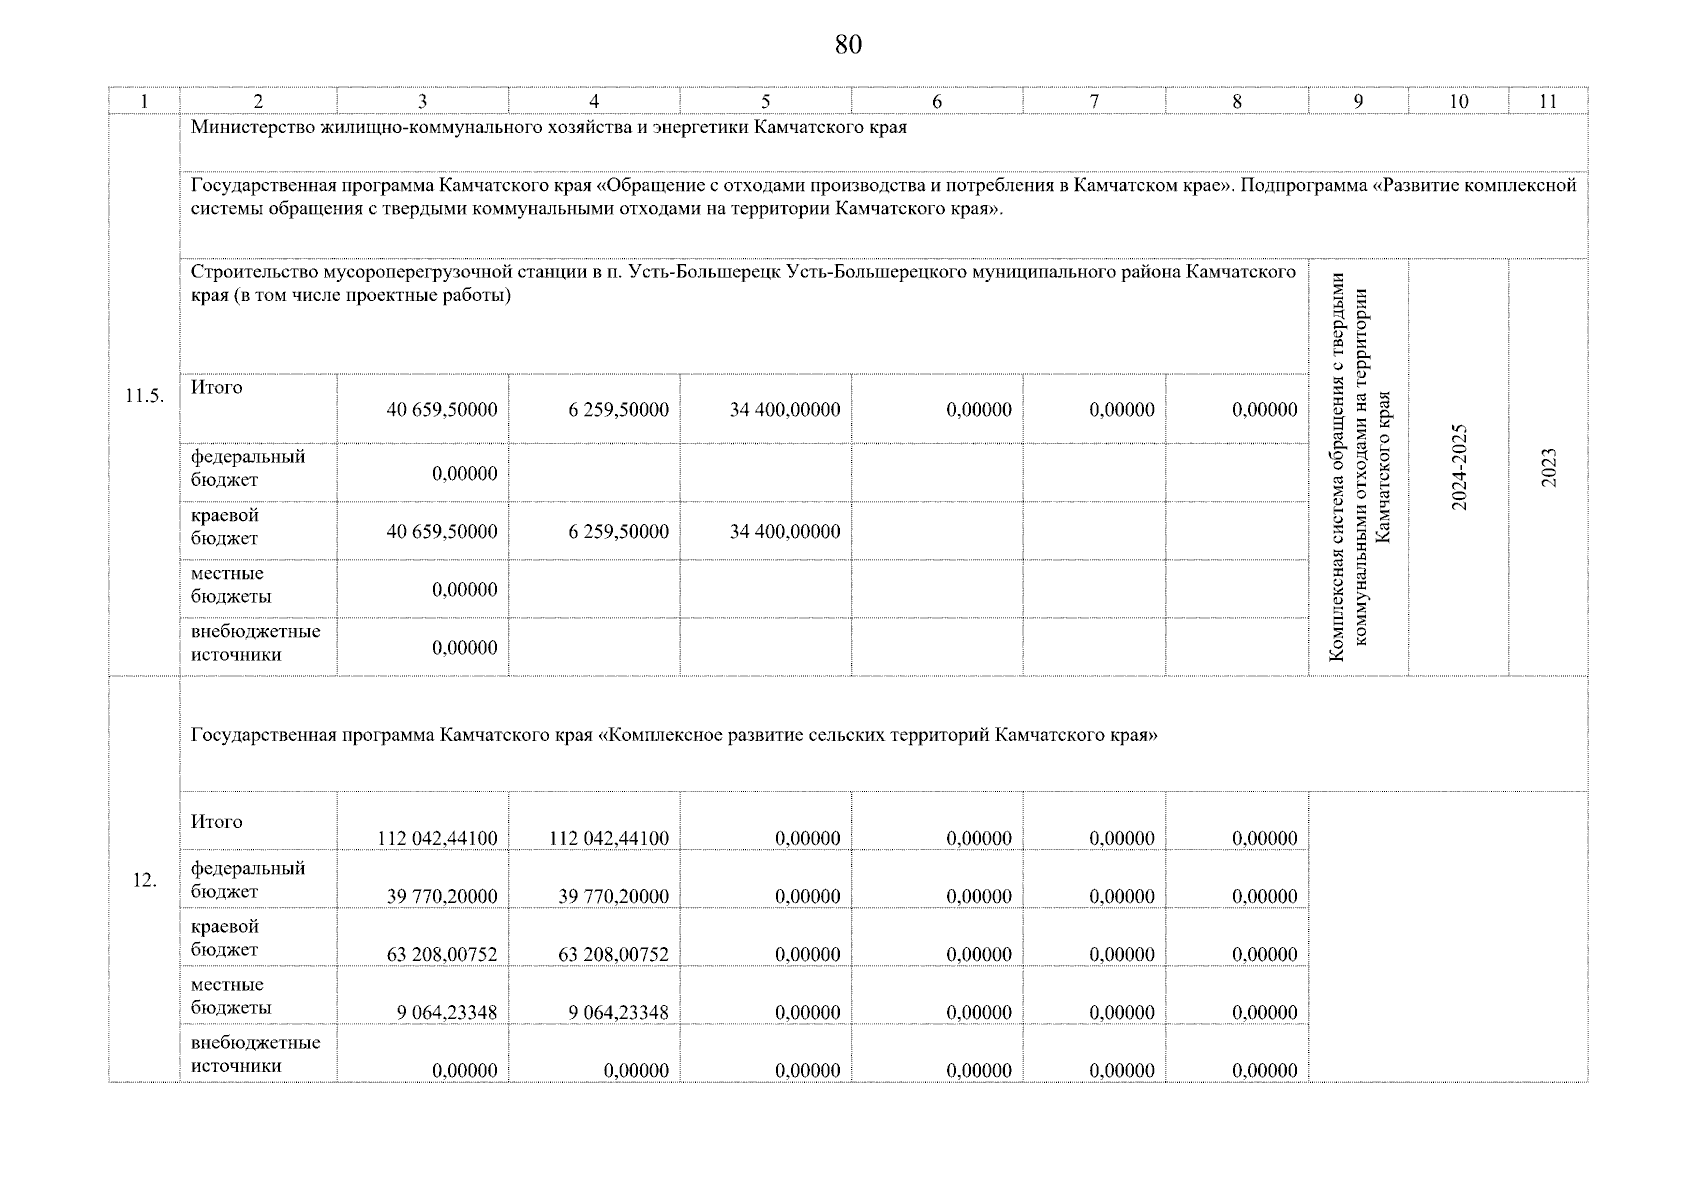Screen dimensions: 1697x1200
Task: Click the row number 11.5. cell
Action: 143,396
